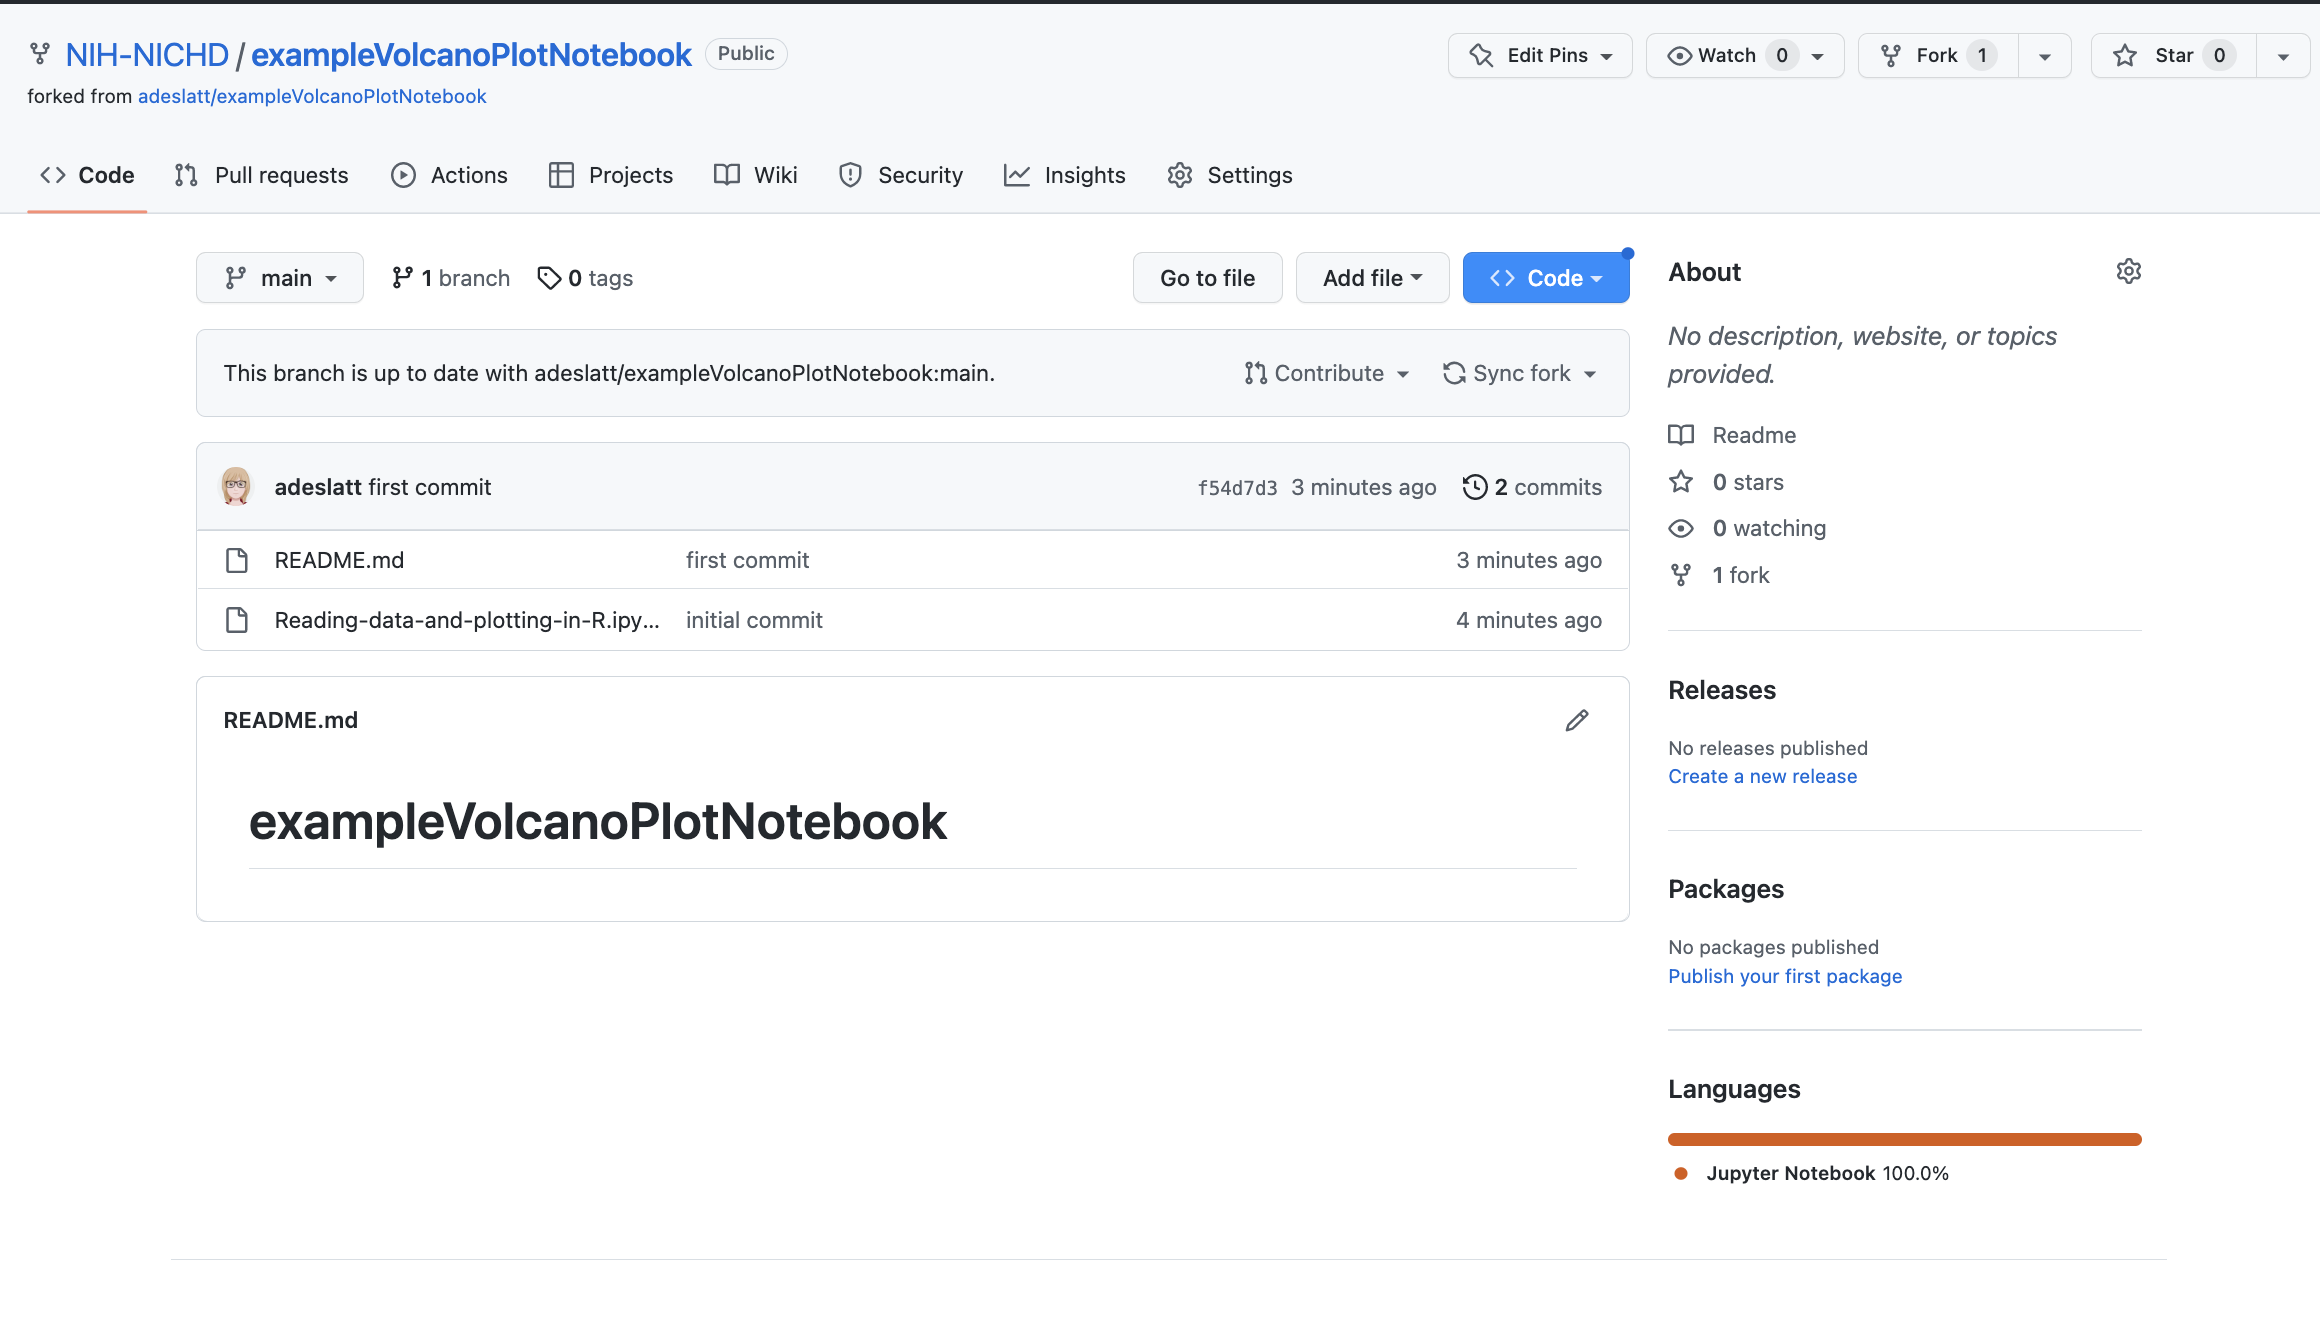
Task: Open the initial commit message link
Action: click(x=754, y=620)
